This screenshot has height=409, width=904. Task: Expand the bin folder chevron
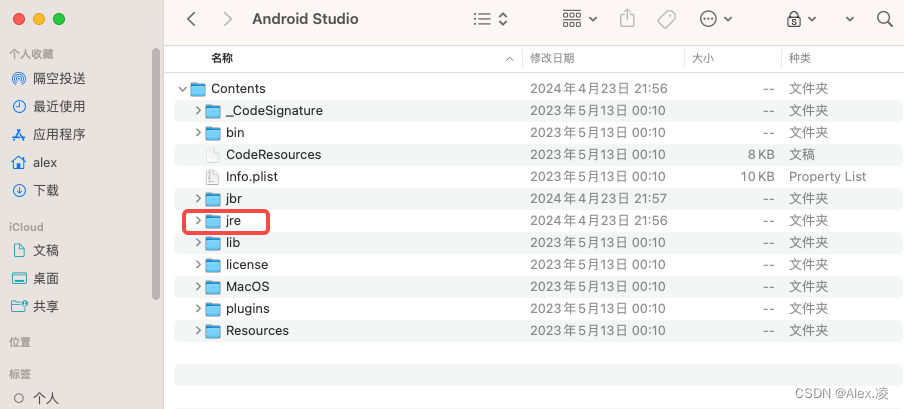(x=198, y=132)
